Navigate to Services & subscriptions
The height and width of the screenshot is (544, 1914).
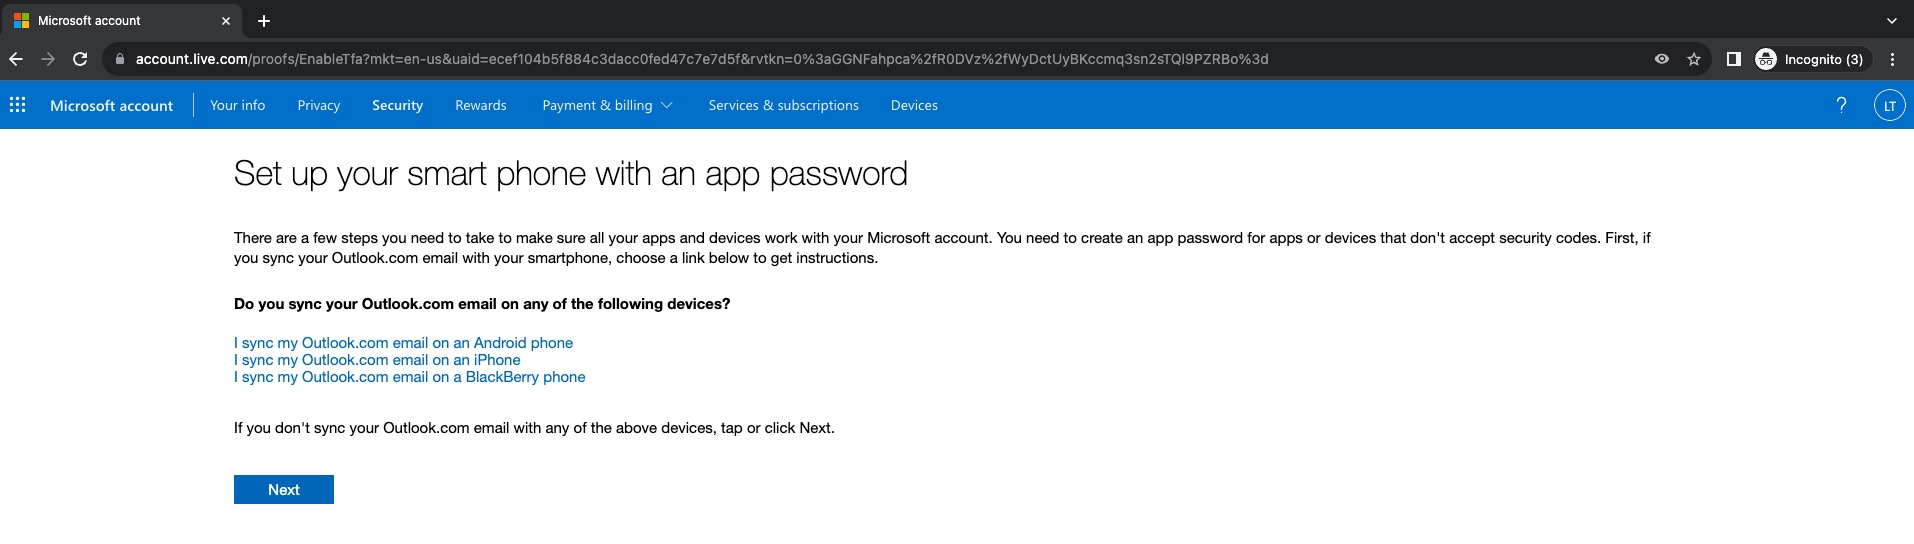pos(783,105)
